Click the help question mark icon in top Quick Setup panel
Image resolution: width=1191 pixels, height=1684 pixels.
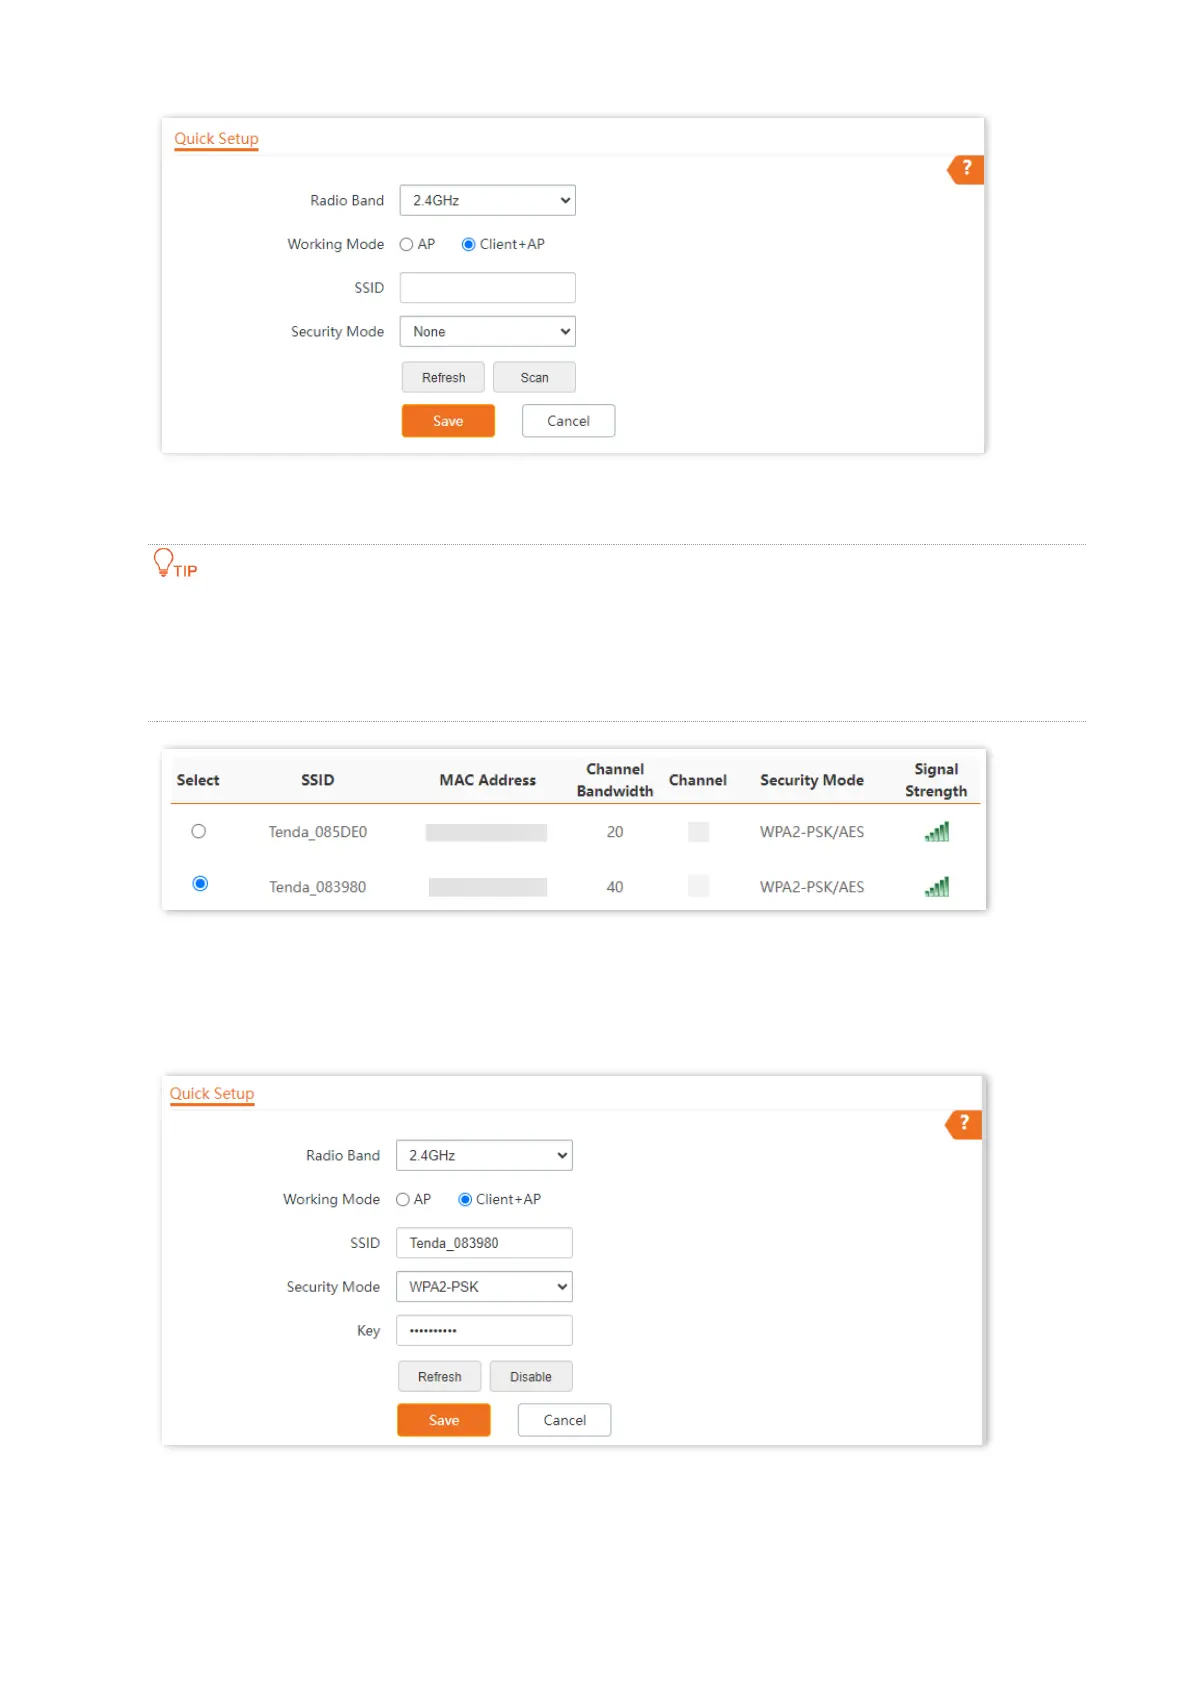coord(966,169)
